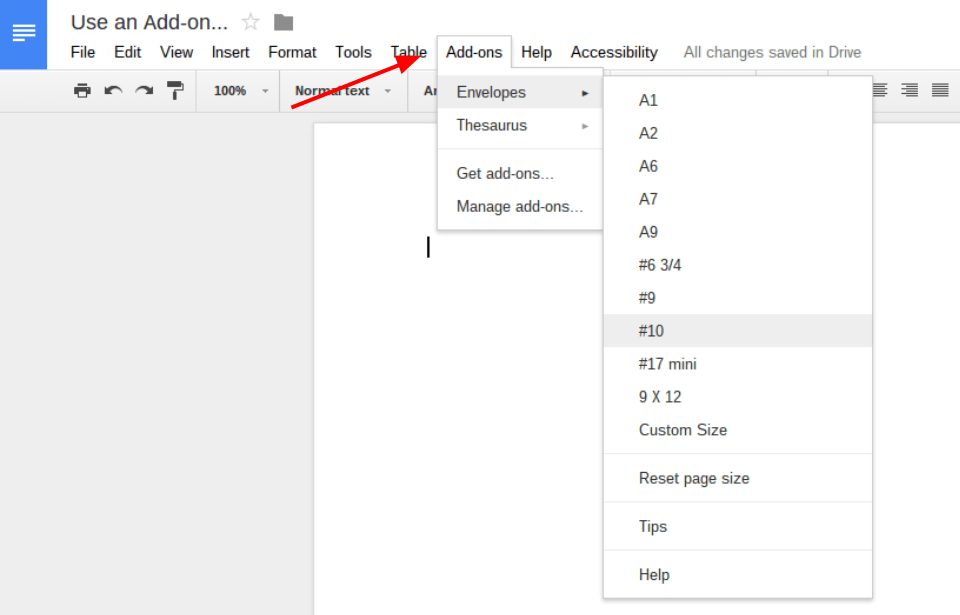Select the Paint format tool

click(x=175, y=90)
